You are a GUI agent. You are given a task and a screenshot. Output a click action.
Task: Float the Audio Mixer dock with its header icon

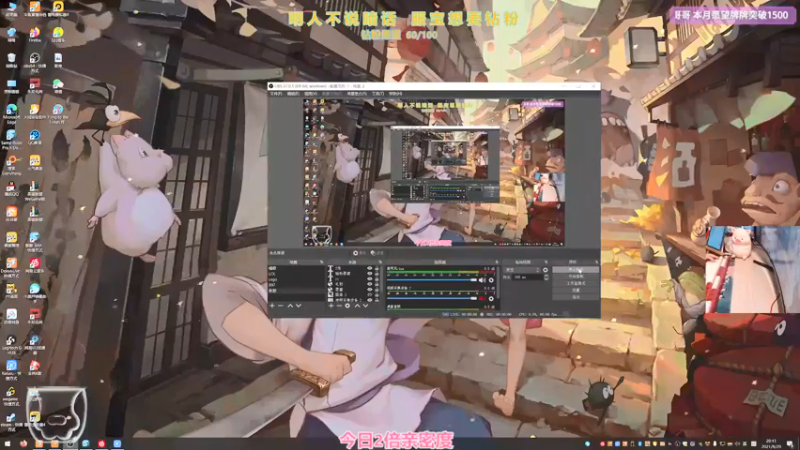click(x=497, y=262)
